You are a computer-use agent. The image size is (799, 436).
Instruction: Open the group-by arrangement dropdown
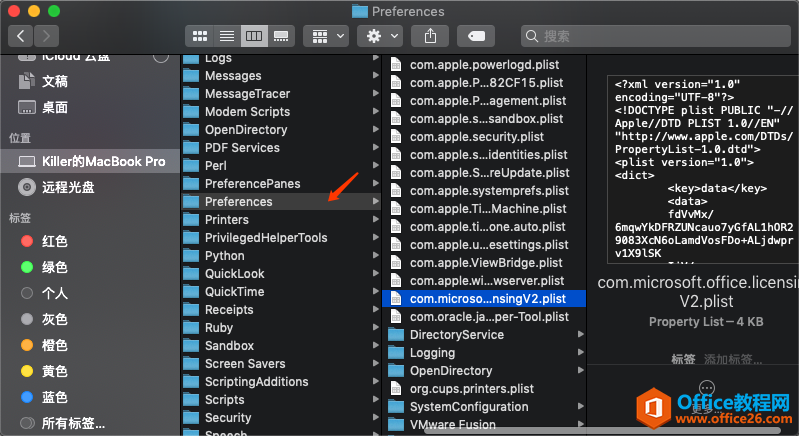click(x=326, y=36)
